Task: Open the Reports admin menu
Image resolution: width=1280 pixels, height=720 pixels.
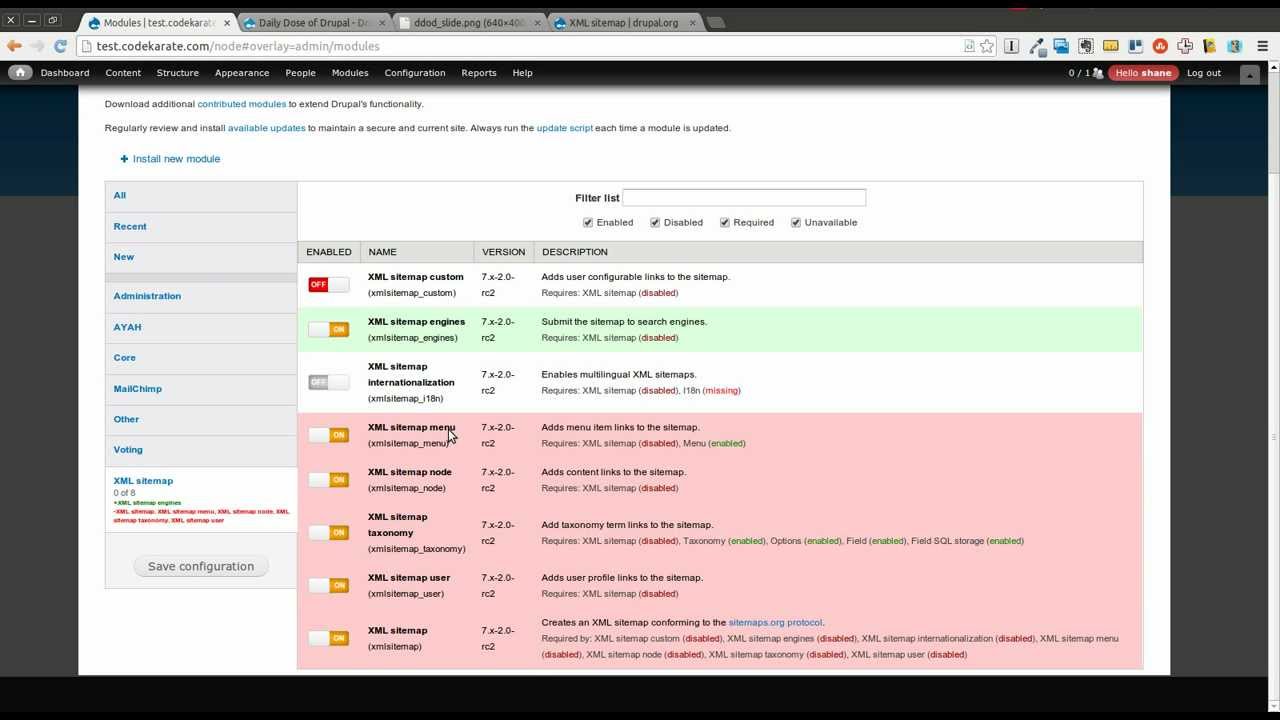Action: pyautogui.click(x=479, y=73)
